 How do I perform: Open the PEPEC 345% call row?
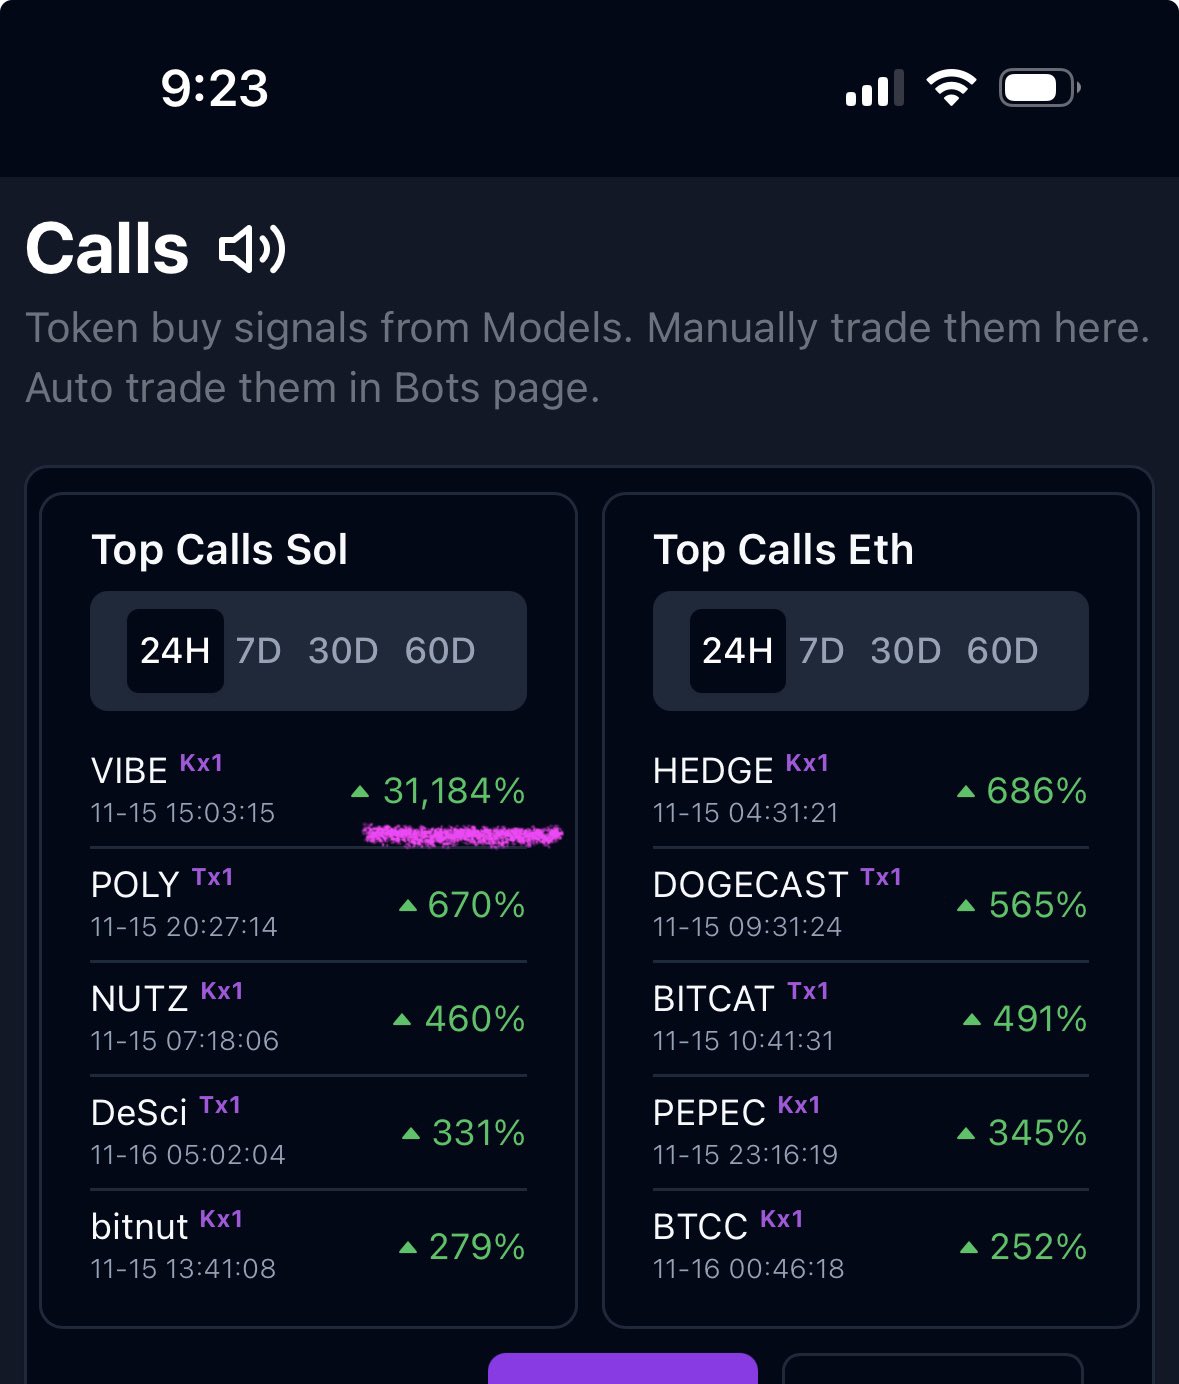870,1133
